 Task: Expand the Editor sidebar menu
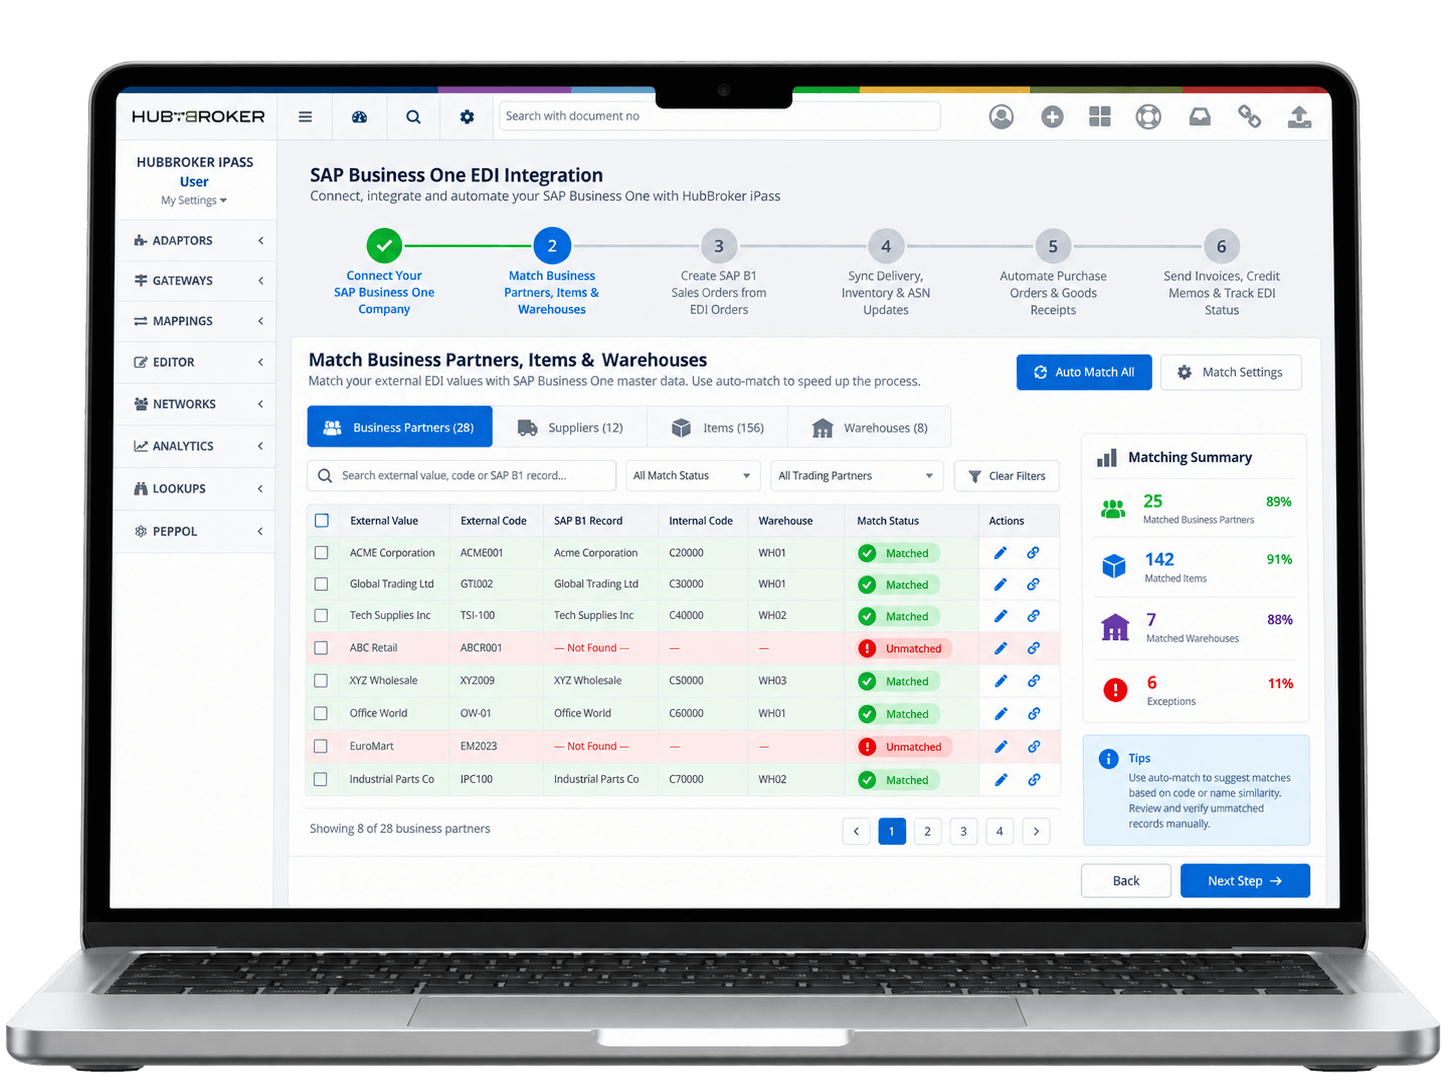(x=196, y=362)
